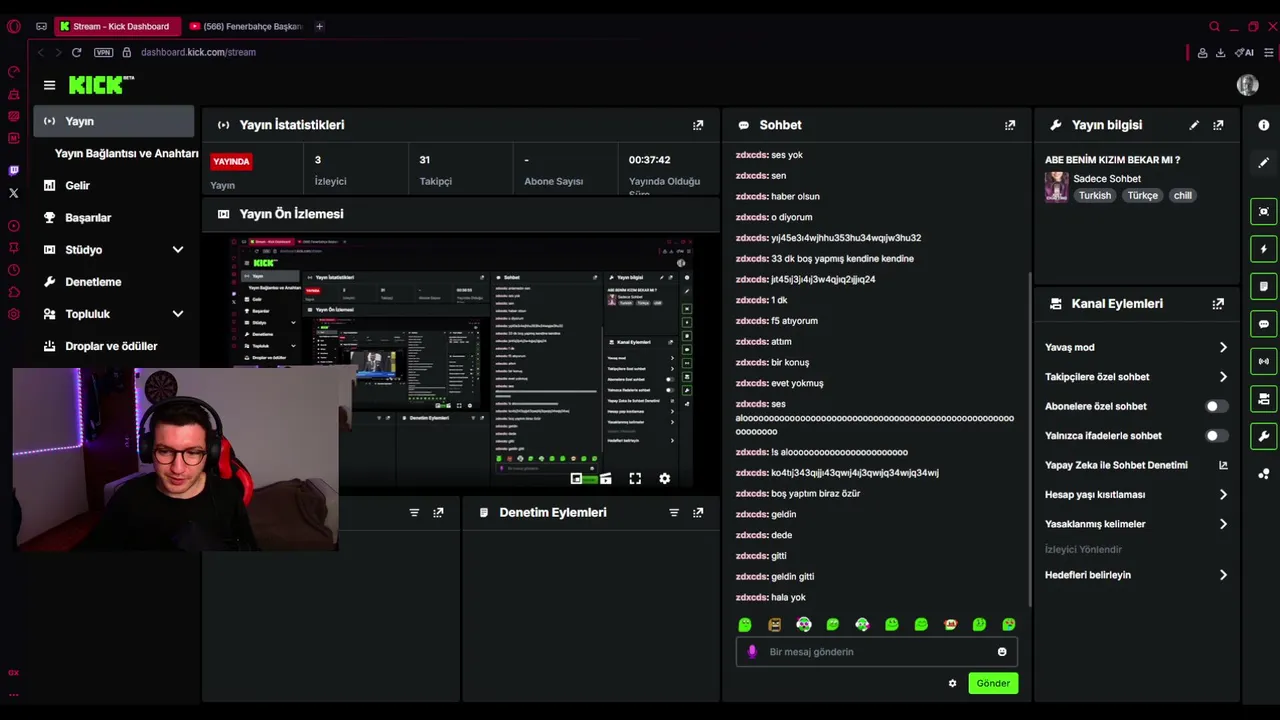Image resolution: width=1280 pixels, height=720 pixels.
Task: Click the VPN badge in address bar
Action: click(103, 52)
